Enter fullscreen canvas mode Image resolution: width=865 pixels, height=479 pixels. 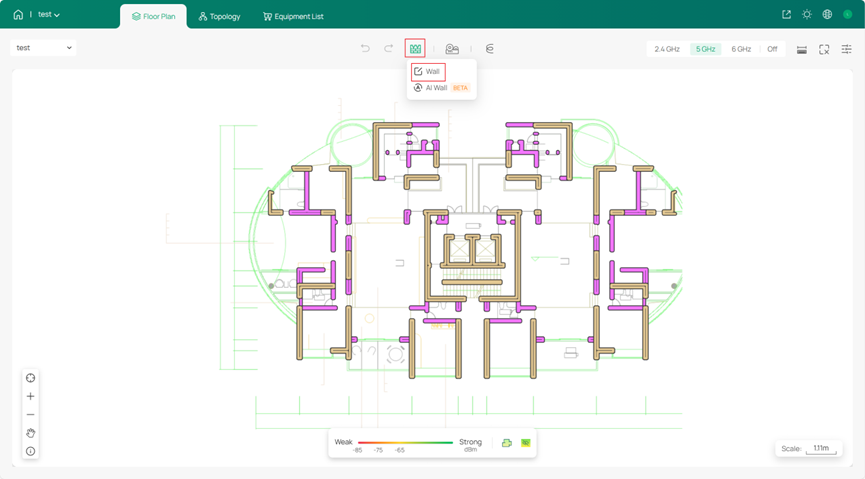[x=824, y=49]
